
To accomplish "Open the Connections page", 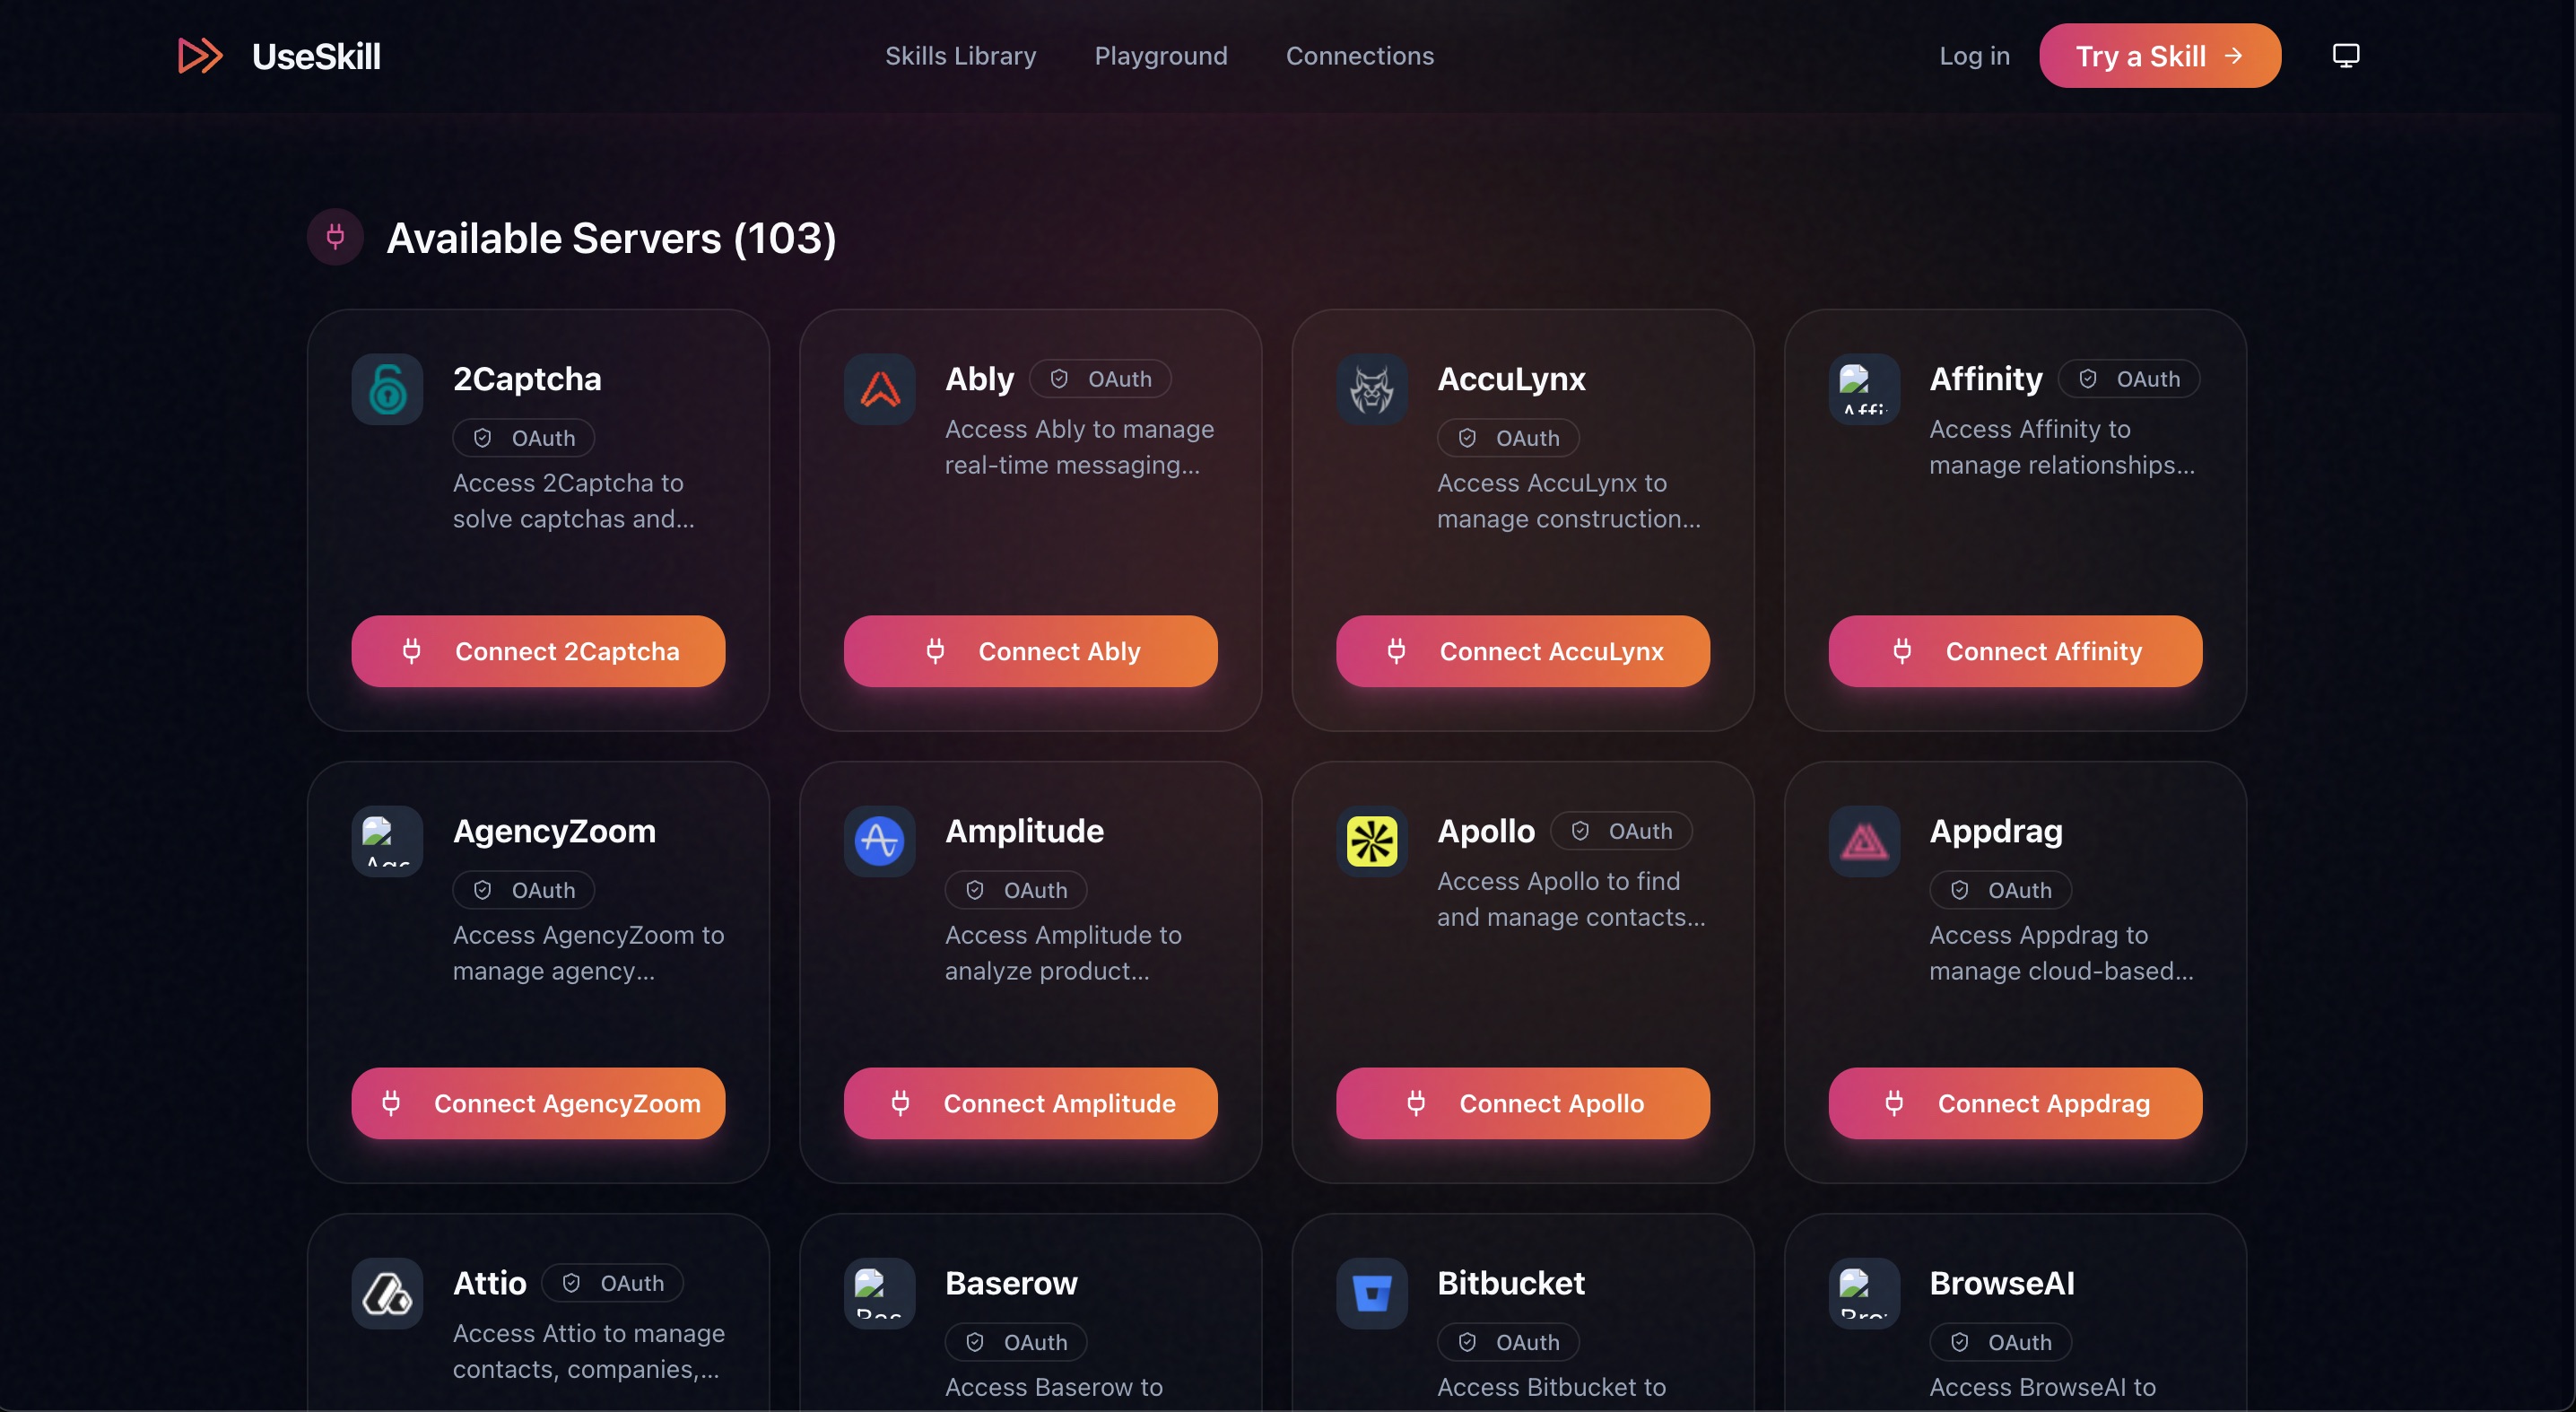I will 1360,56.
